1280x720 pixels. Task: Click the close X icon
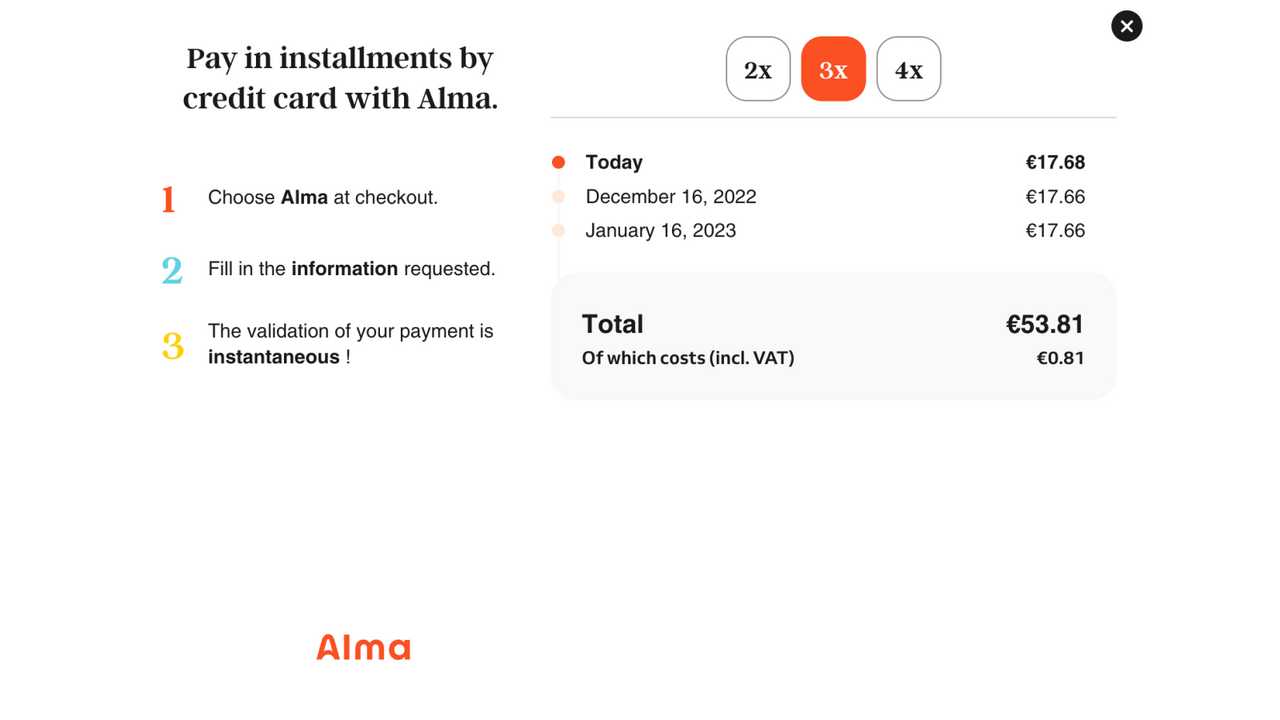[x=1126, y=26]
